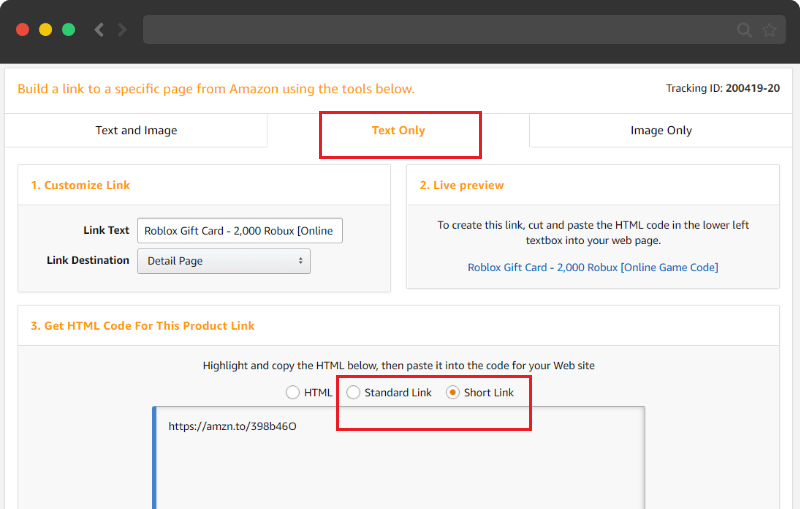Image resolution: width=800 pixels, height=509 pixels.
Task: Click the red close window button
Action: [22, 30]
